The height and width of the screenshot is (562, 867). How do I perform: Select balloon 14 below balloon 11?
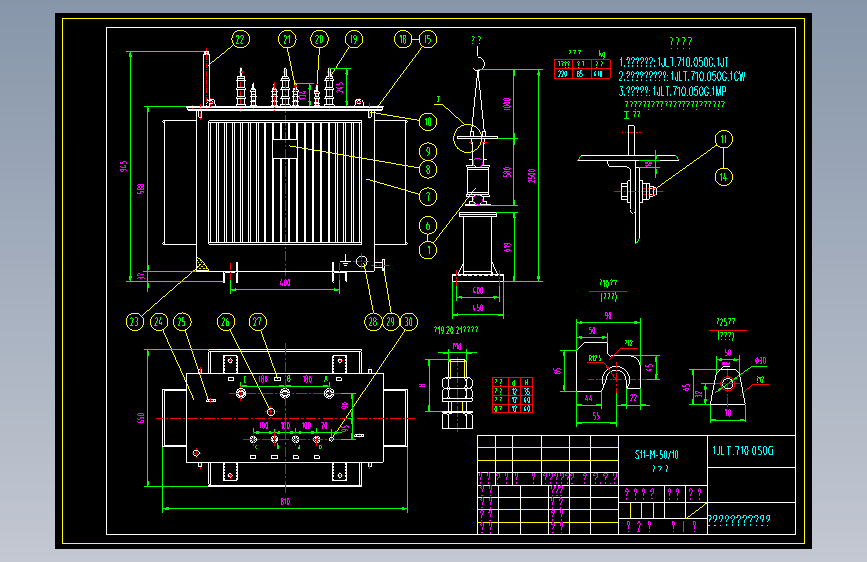(723, 177)
